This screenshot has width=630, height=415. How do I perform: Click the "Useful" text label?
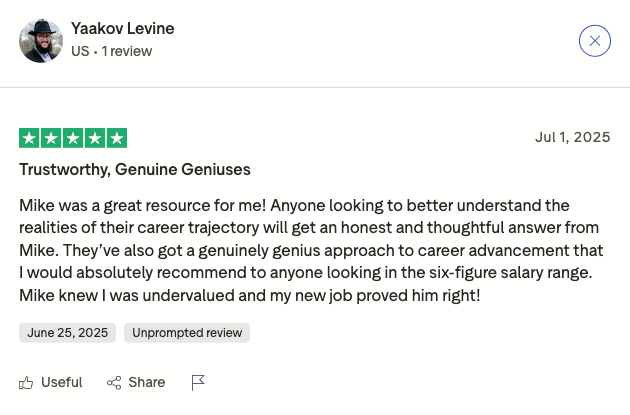point(62,382)
